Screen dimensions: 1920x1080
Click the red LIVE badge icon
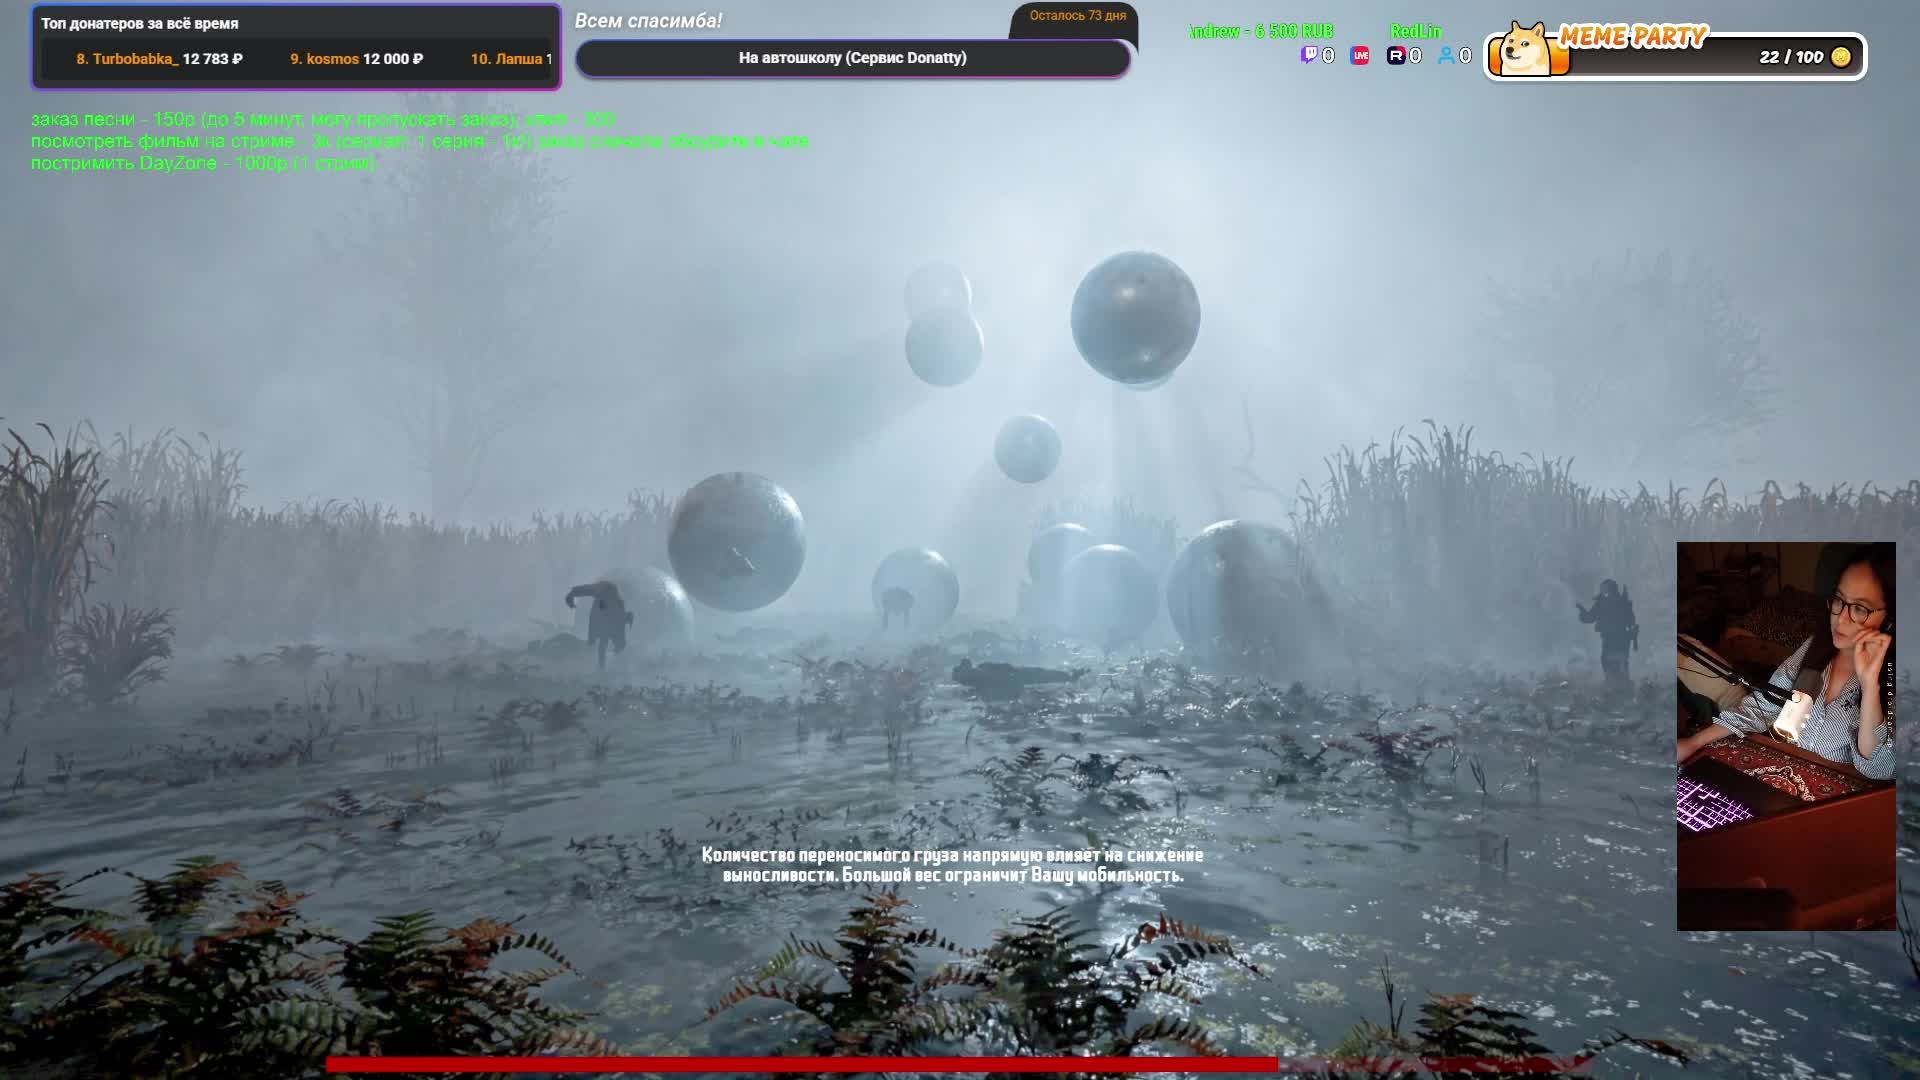[x=1360, y=56]
